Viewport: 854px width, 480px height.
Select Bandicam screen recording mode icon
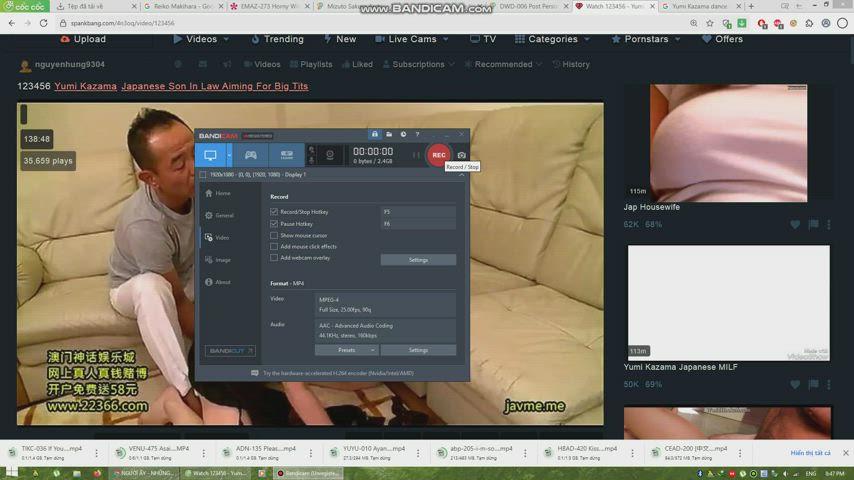tap(210, 155)
